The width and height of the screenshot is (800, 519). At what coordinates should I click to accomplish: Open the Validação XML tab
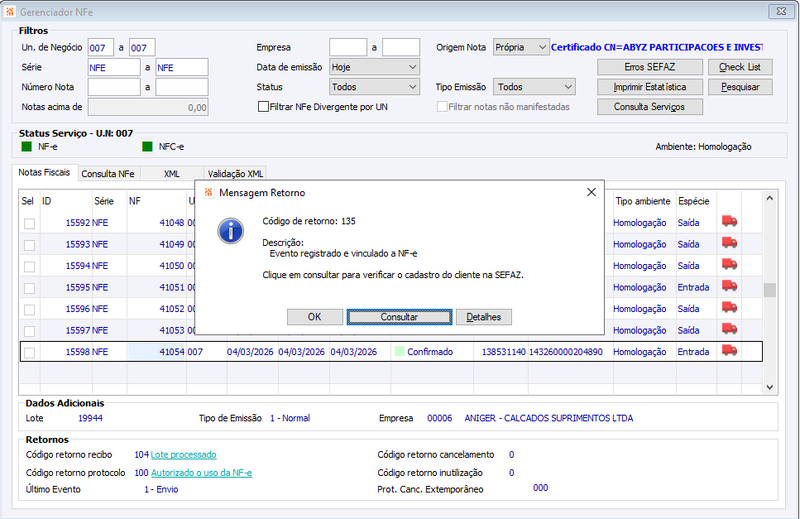point(235,174)
